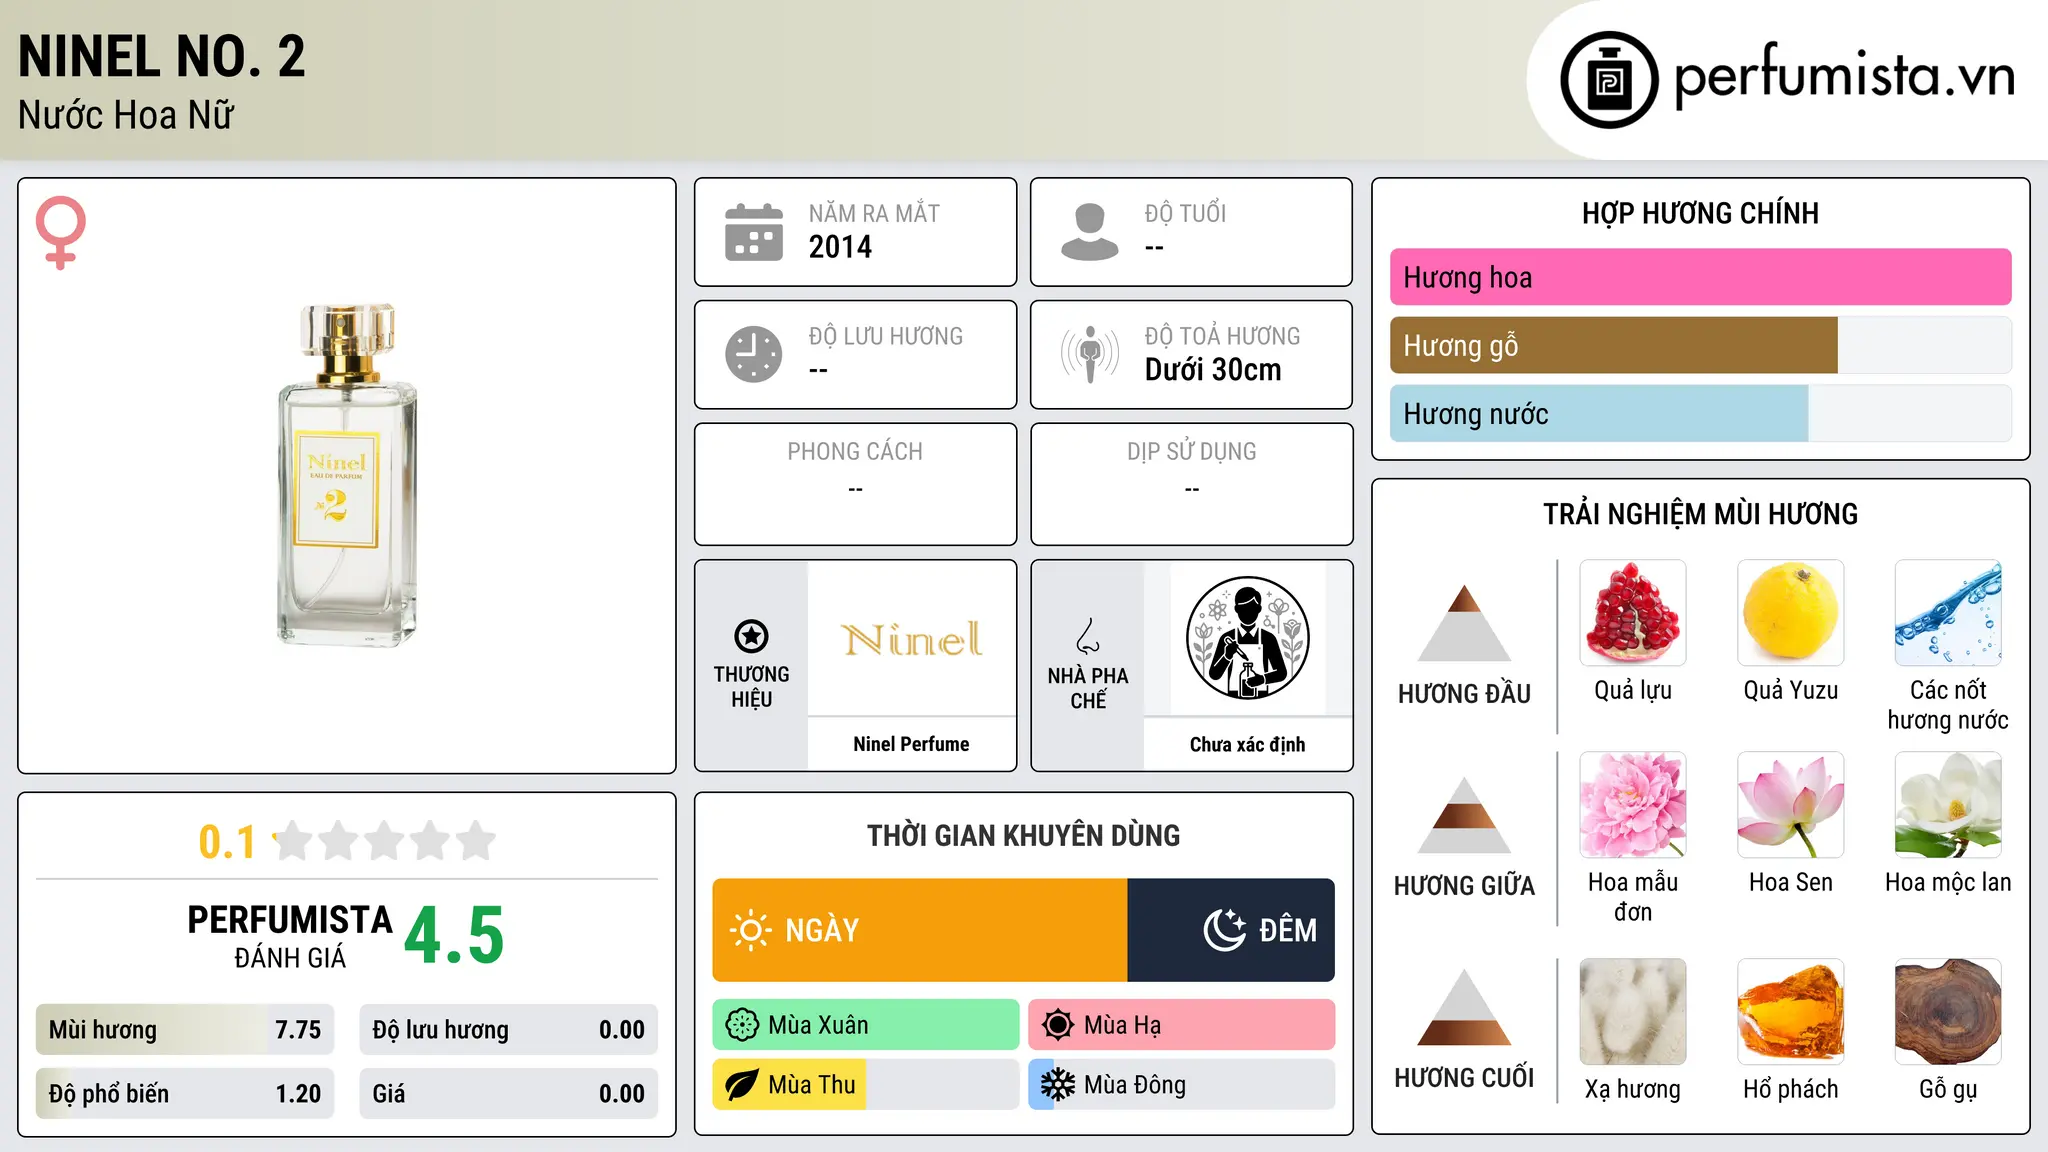
Task: Click the snowflake icon next to Mùa Đông
Action: coord(1058,1085)
